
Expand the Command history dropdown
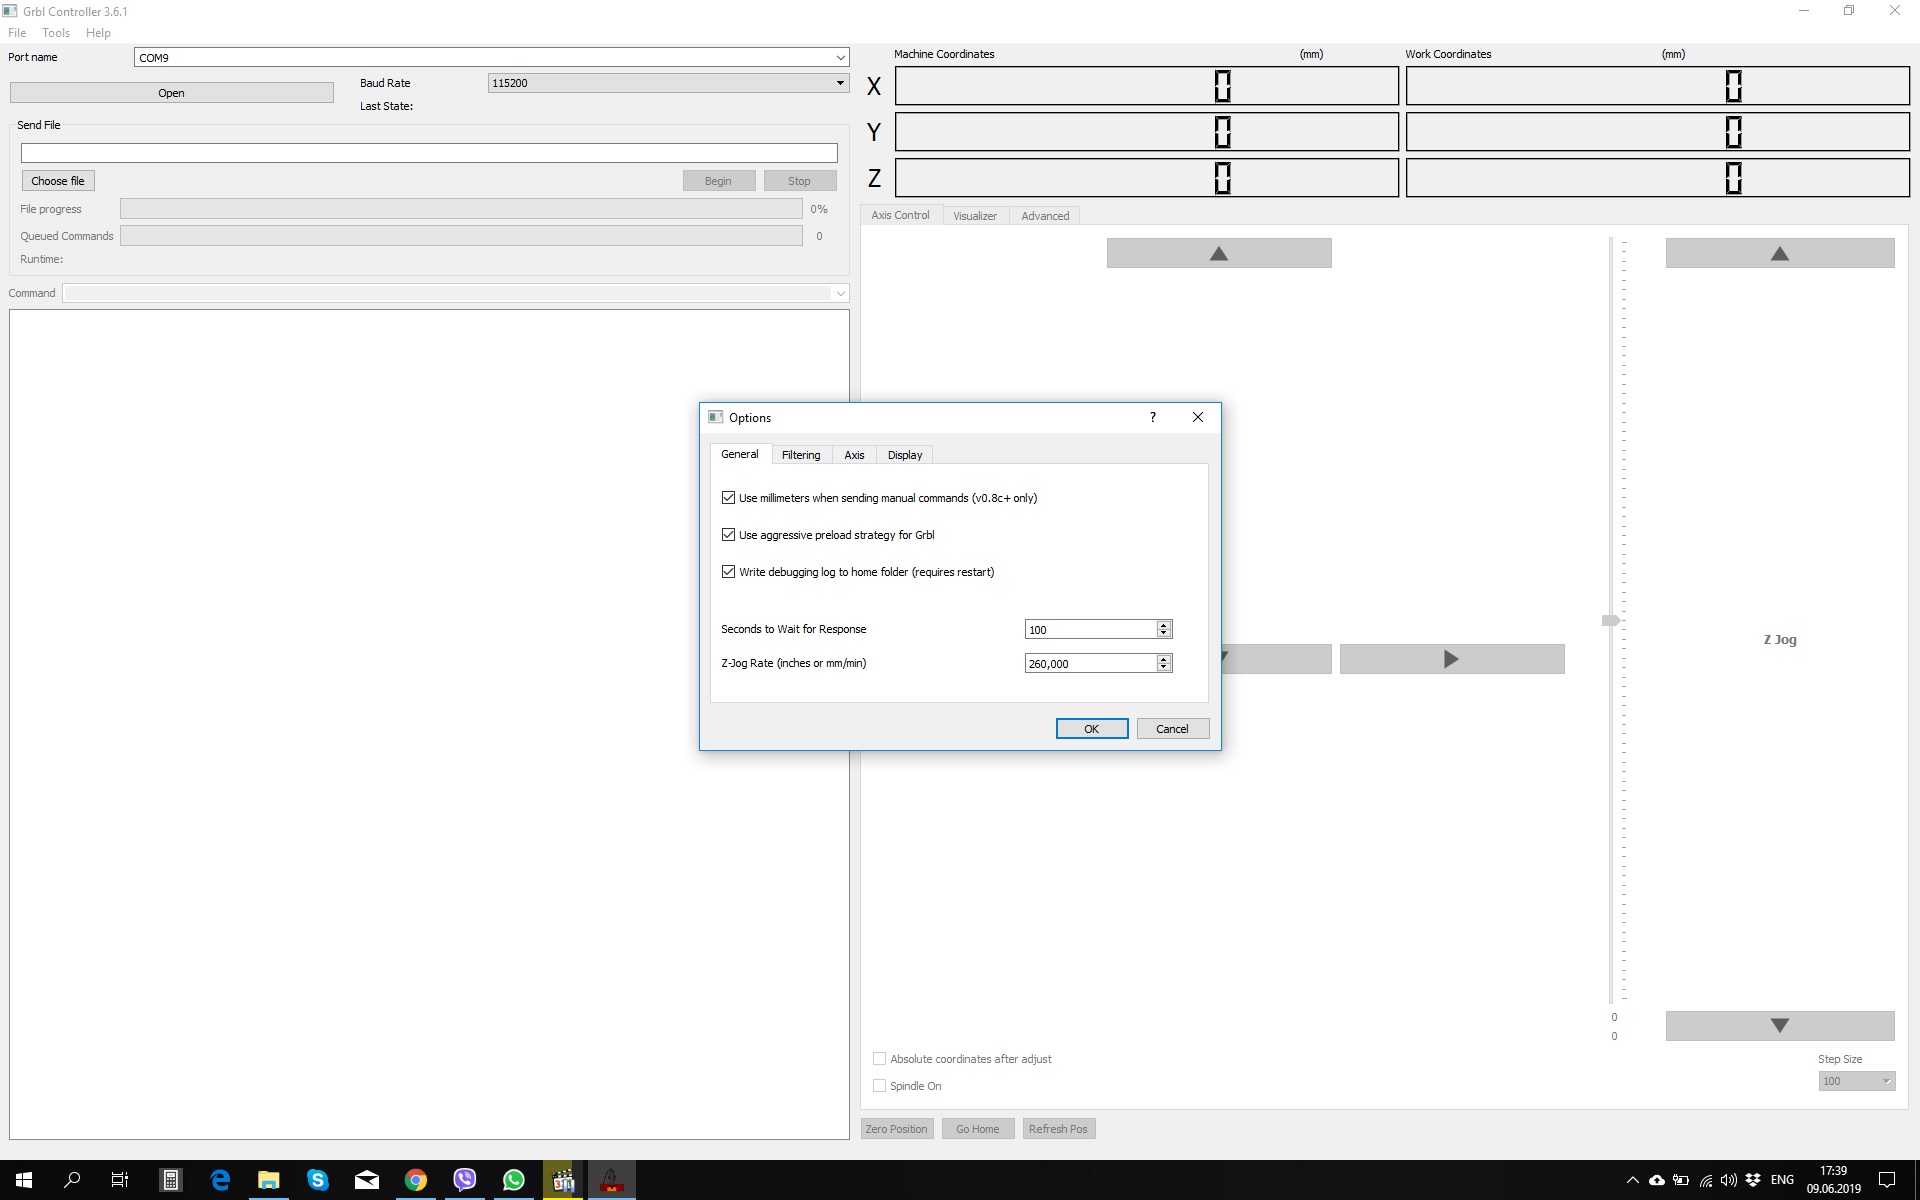(x=840, y=294)
